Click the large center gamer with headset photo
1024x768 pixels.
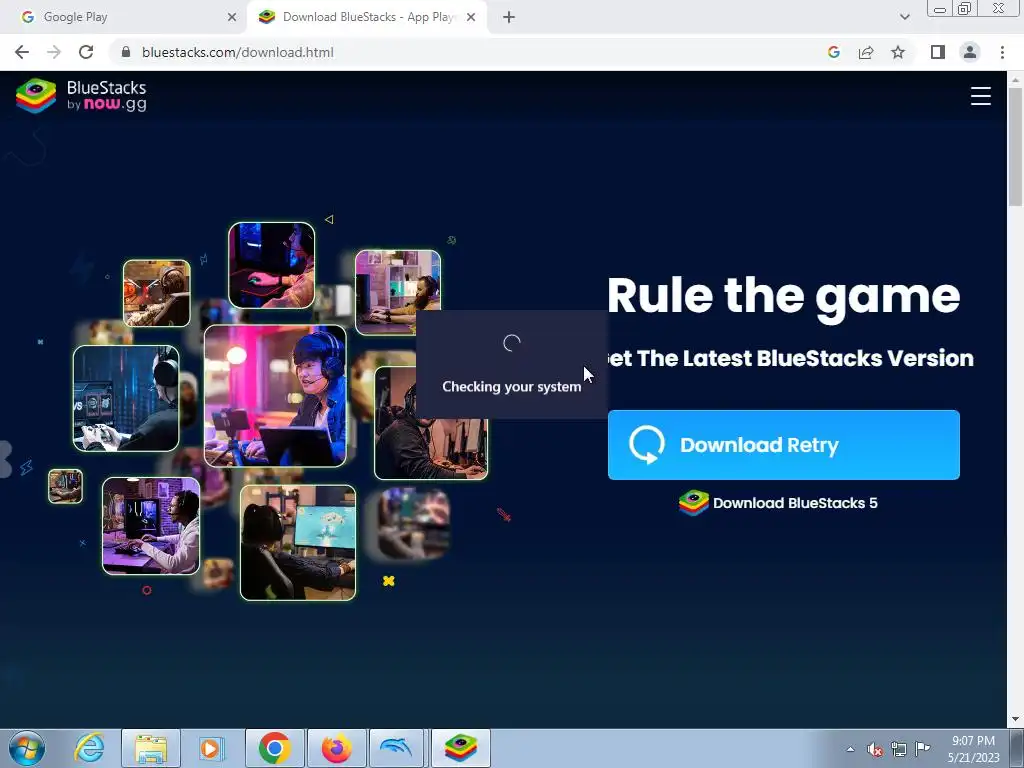(x=275, y=396)
